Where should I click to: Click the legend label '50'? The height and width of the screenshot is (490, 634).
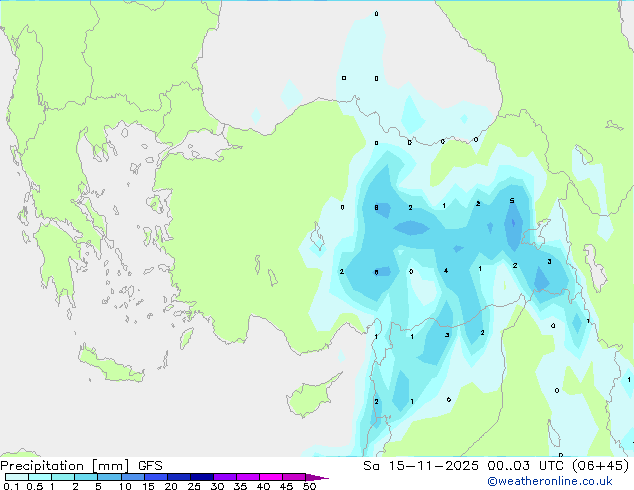click(310, 486)
